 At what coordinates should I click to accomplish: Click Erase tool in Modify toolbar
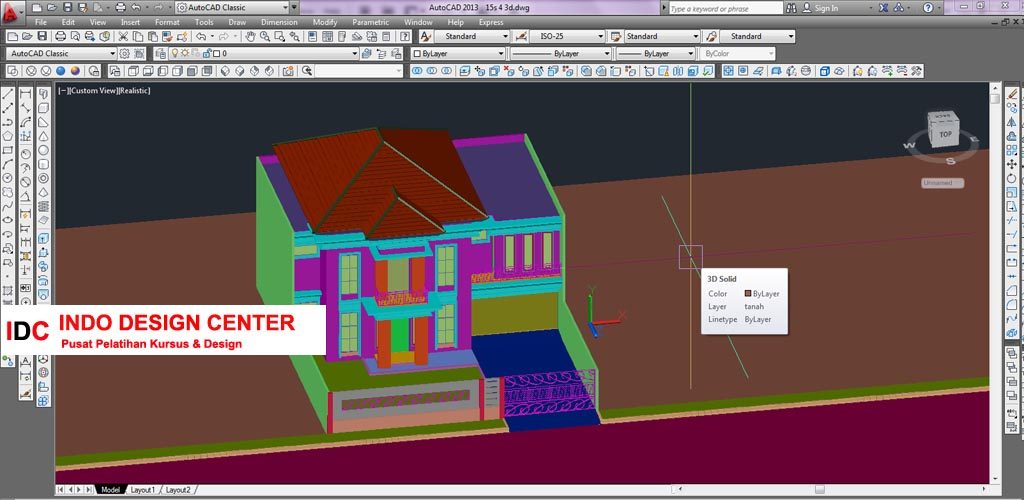coord(1012,94)
